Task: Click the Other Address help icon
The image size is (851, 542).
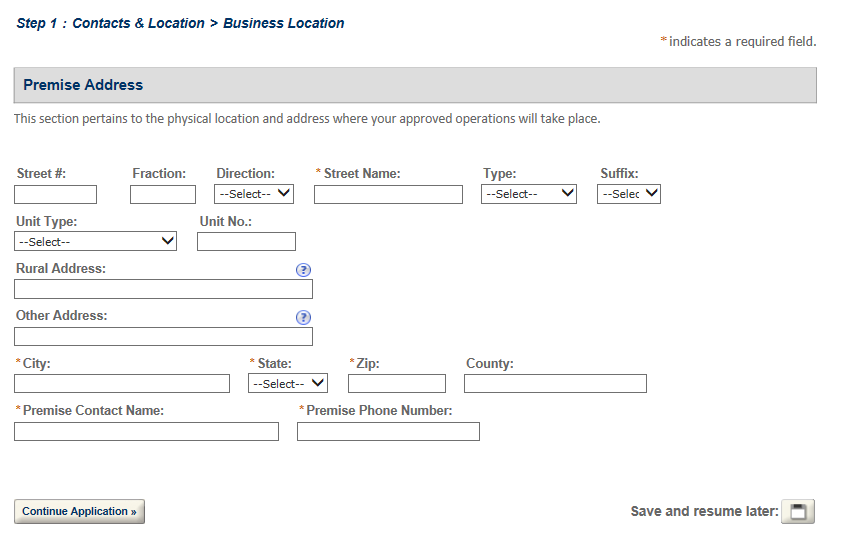Action: [304, 318]
